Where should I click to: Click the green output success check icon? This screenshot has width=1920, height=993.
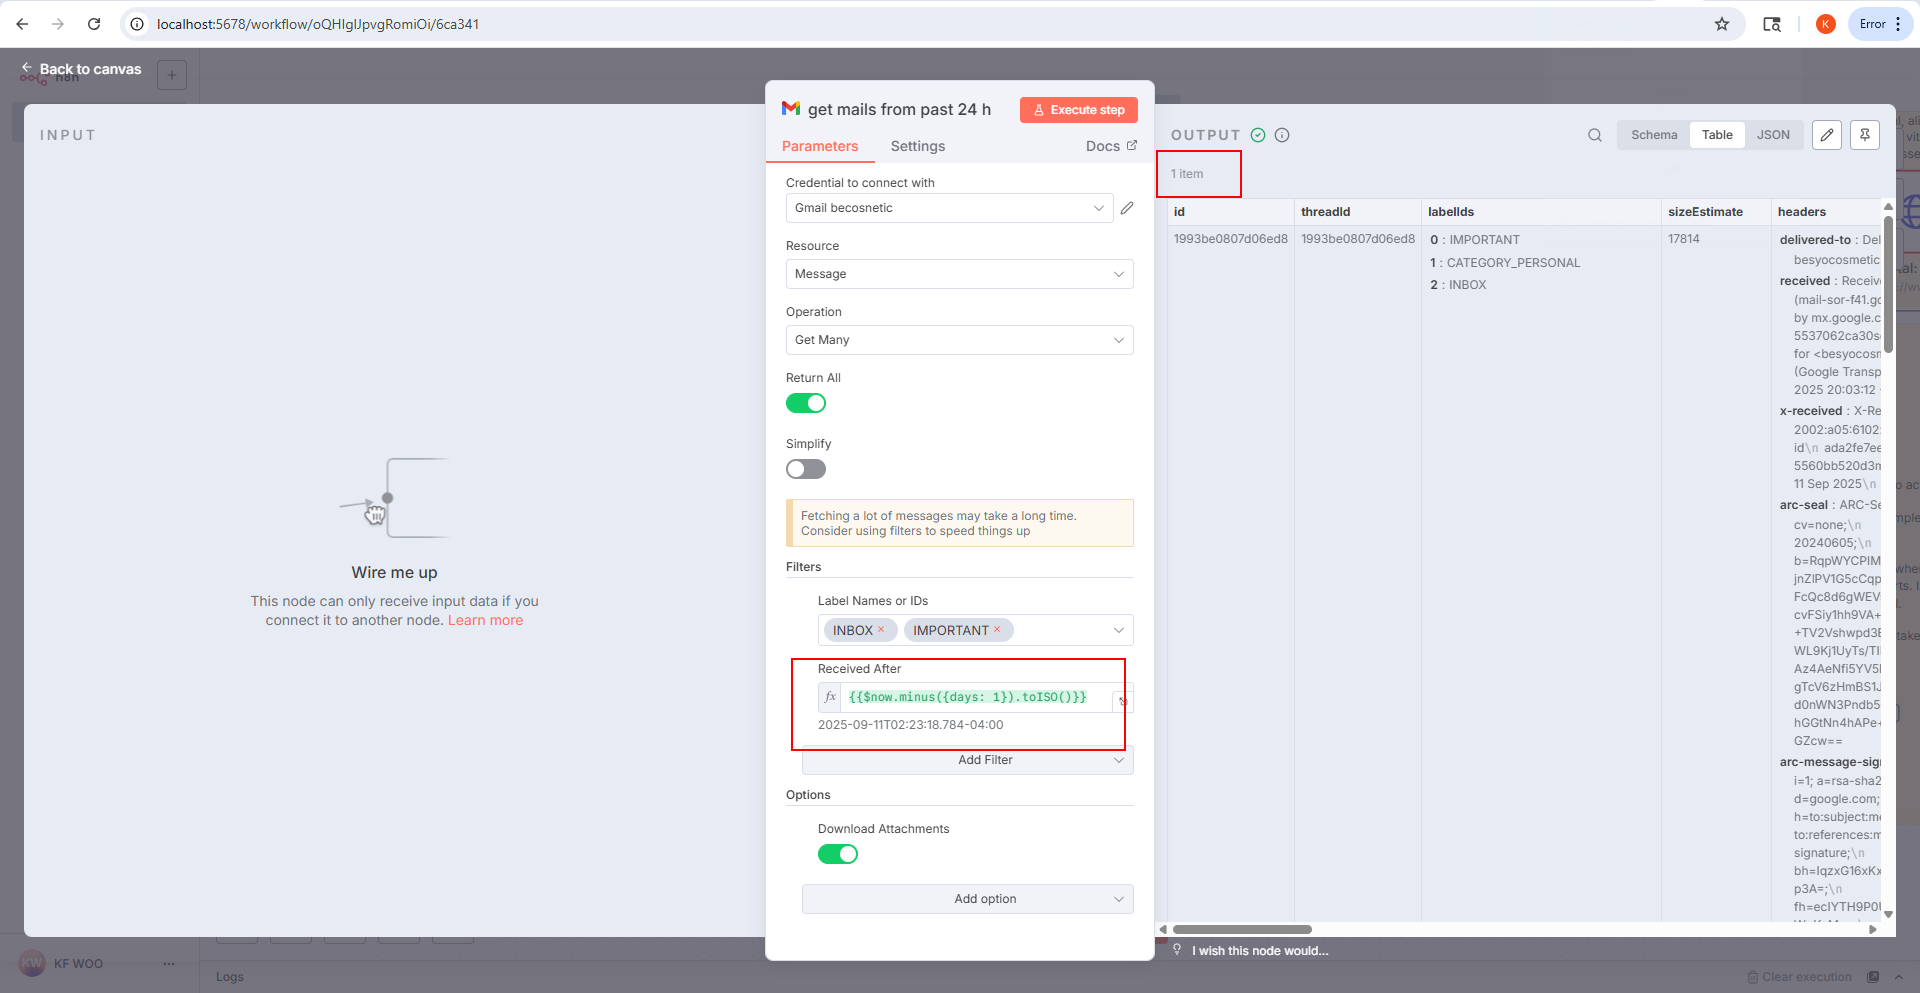pos(1258,135)
